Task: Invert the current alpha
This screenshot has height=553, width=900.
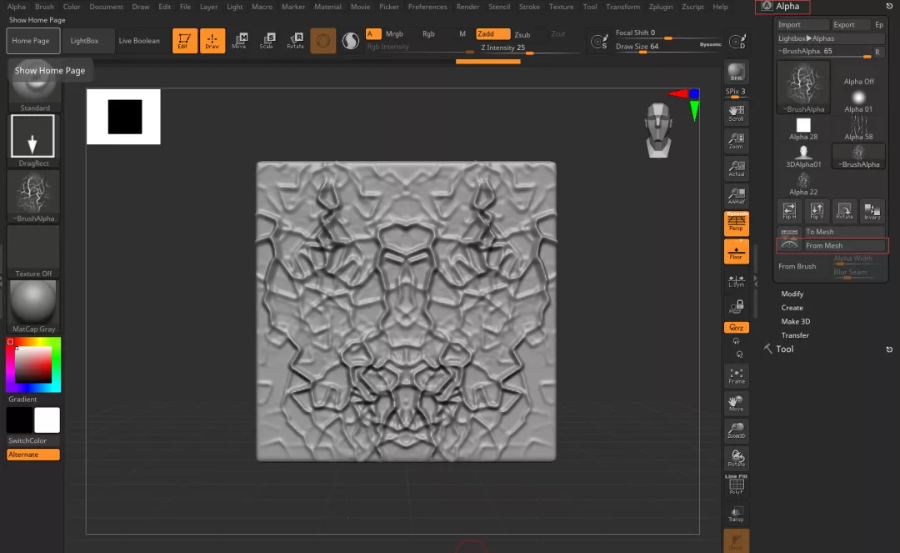Action: (872, 211)
